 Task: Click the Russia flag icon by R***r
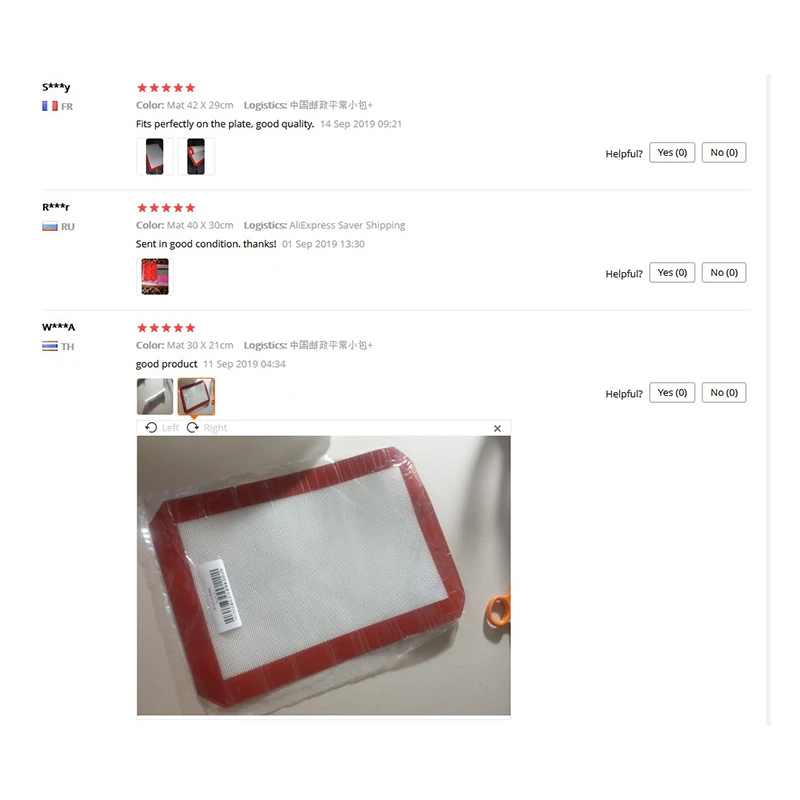(50, 227)
